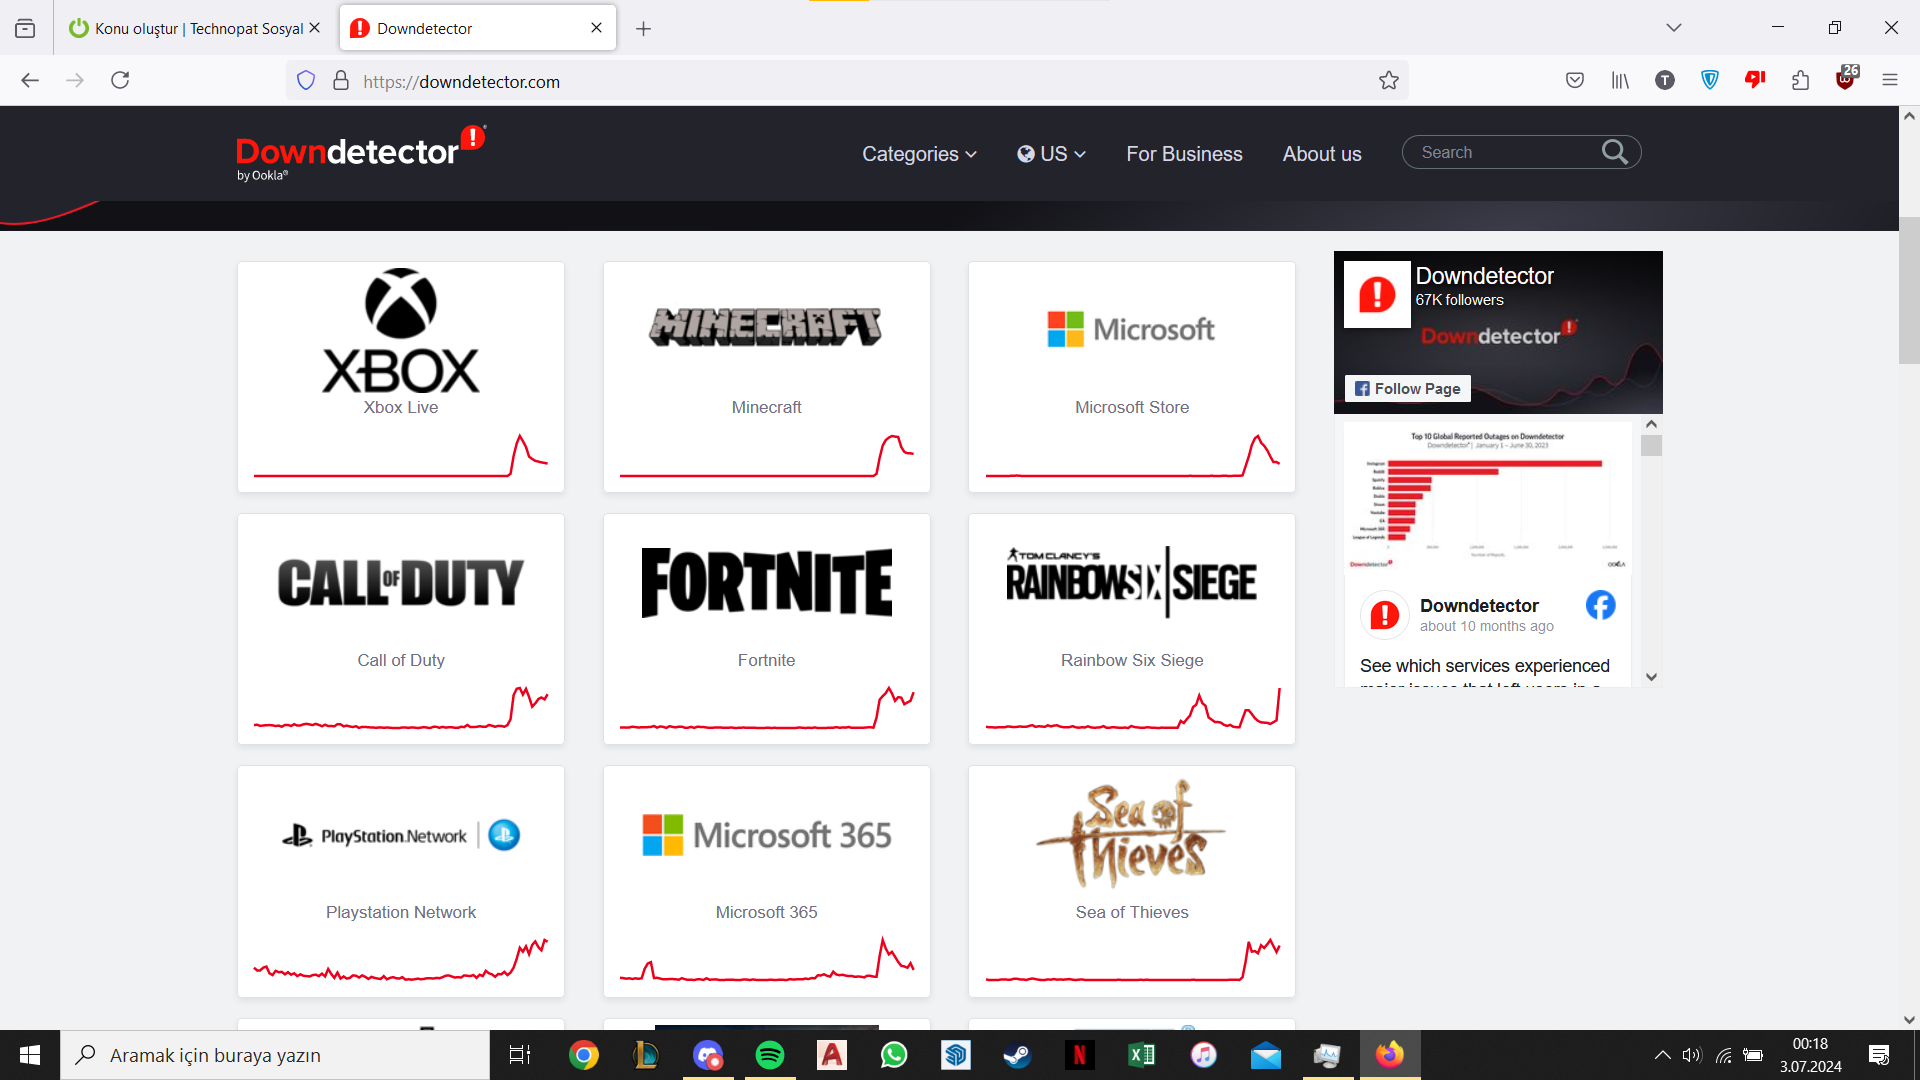Open tracking protection shield icon
The height and width of the screenshot is (1080, 1920).
coord(306,81)
